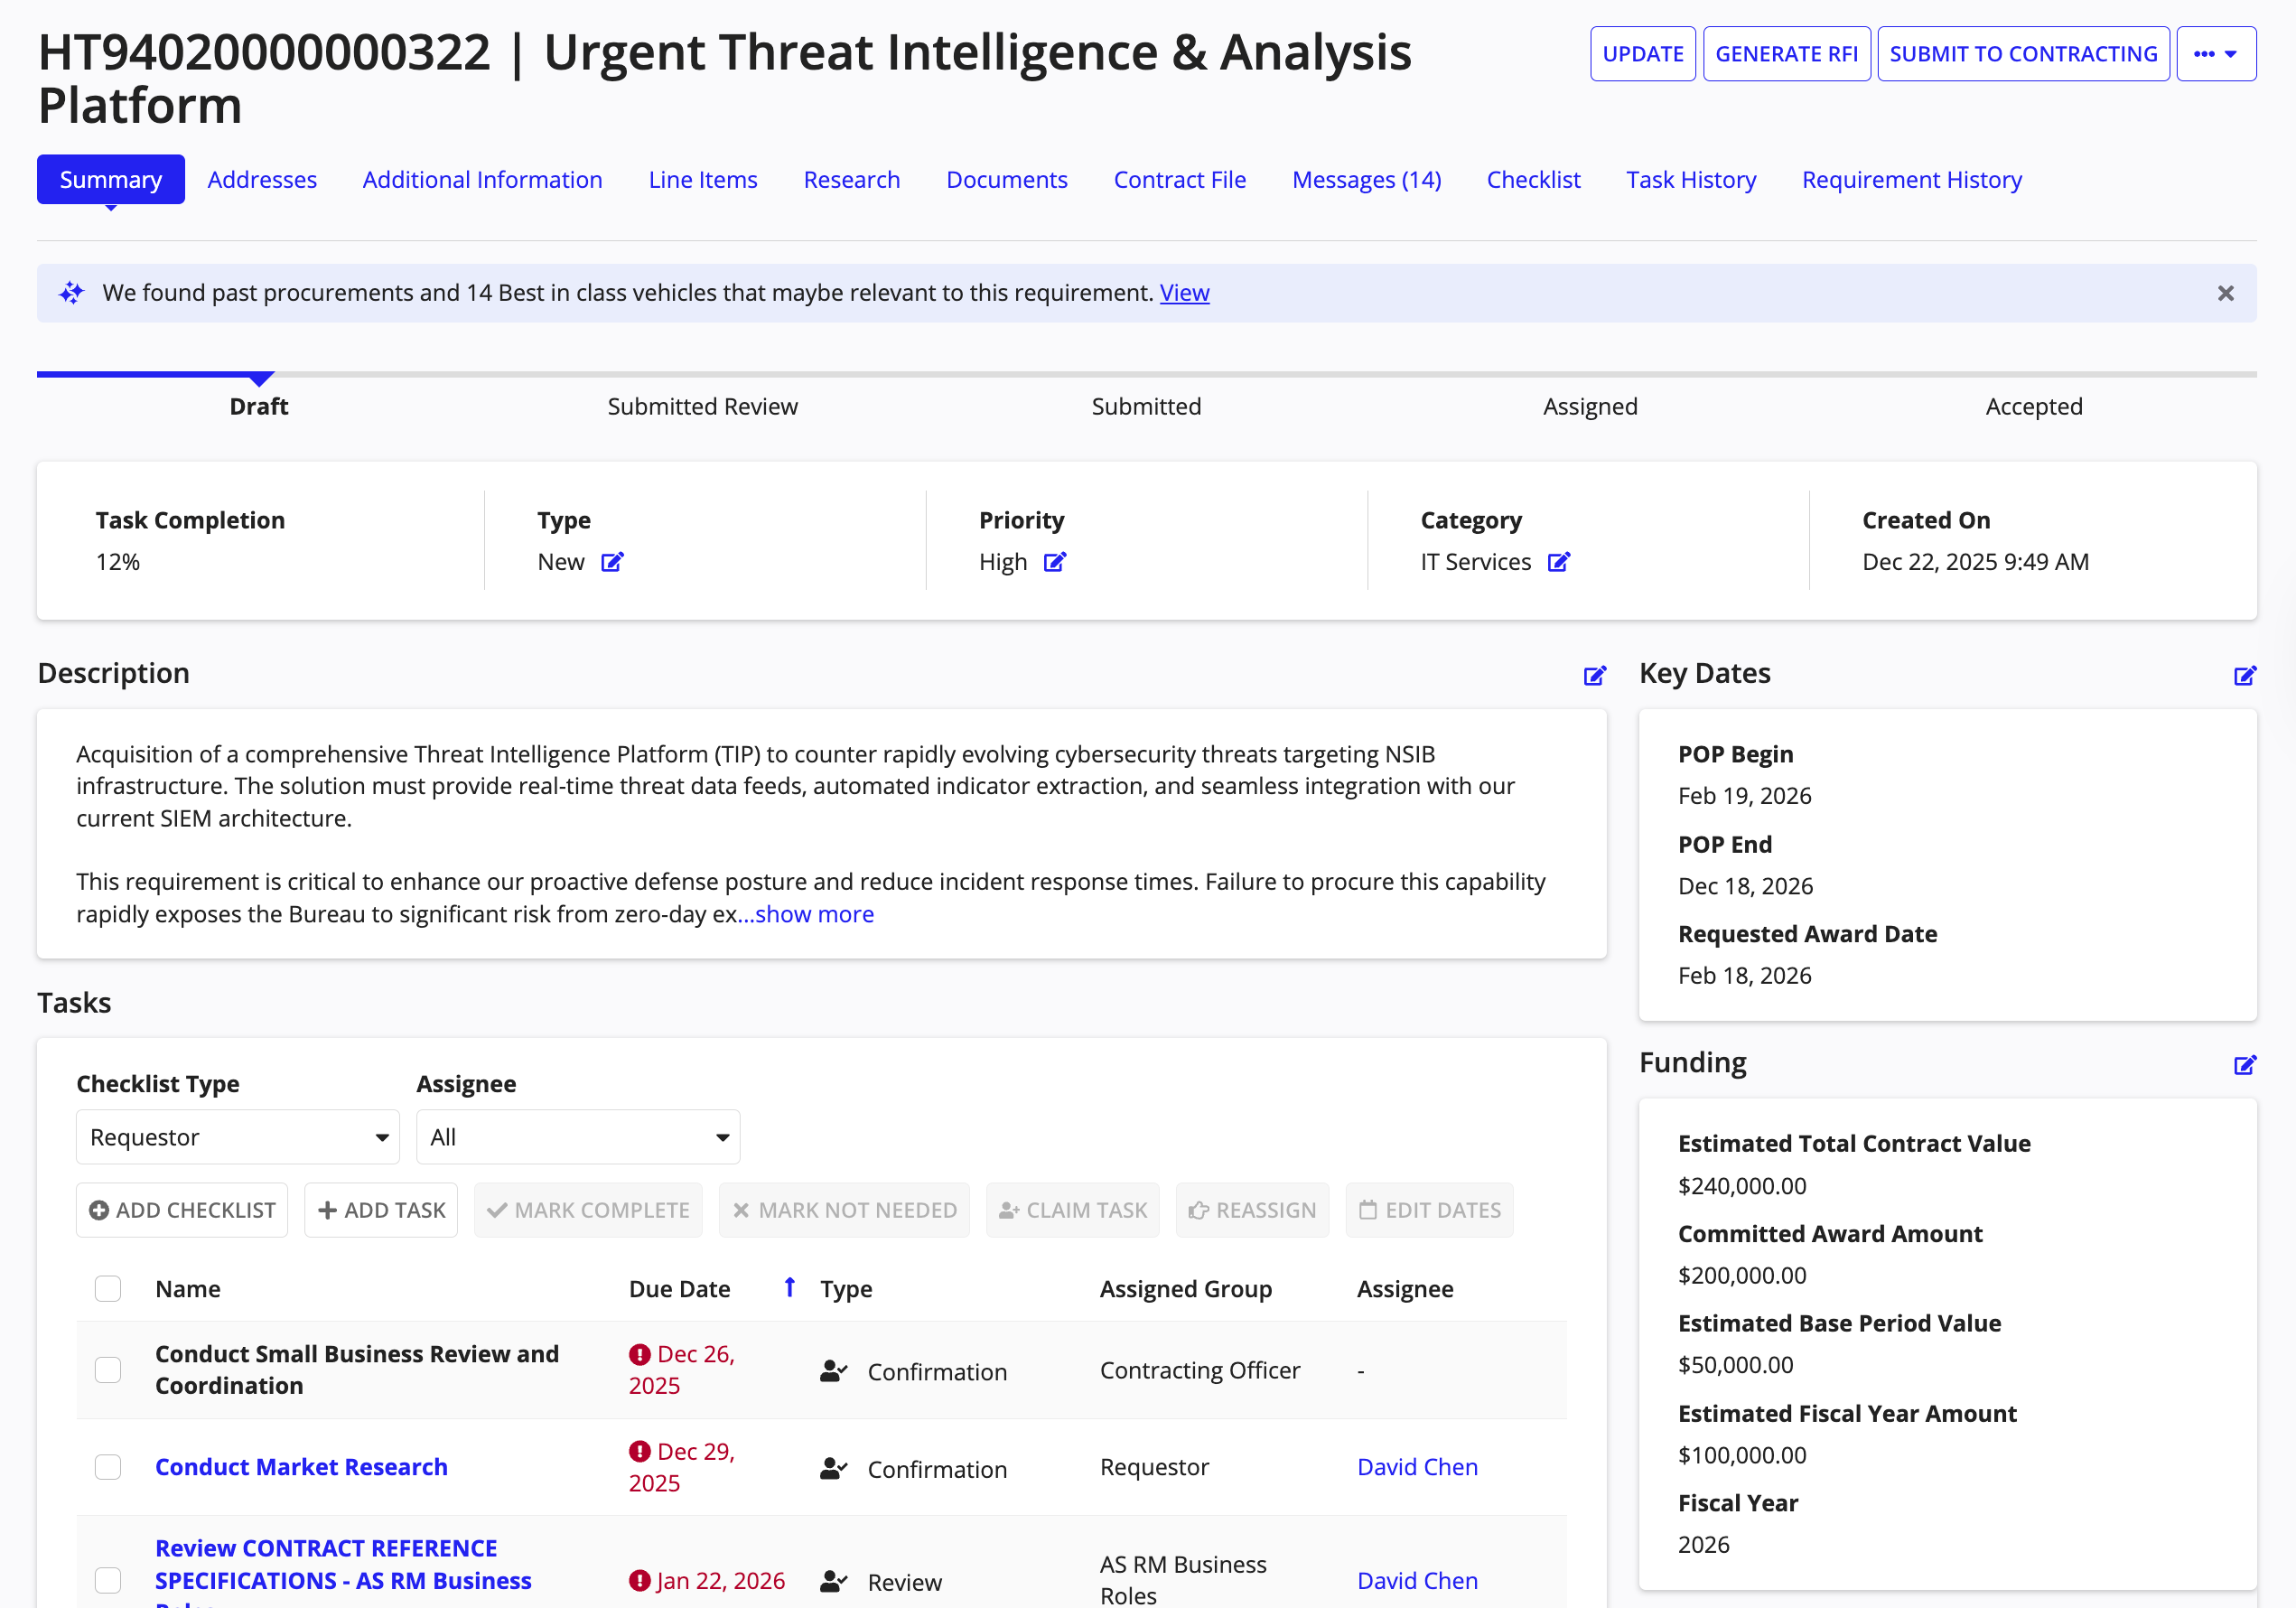
Task: Open the Assignee All dropdown
Action: [578, 1137]
